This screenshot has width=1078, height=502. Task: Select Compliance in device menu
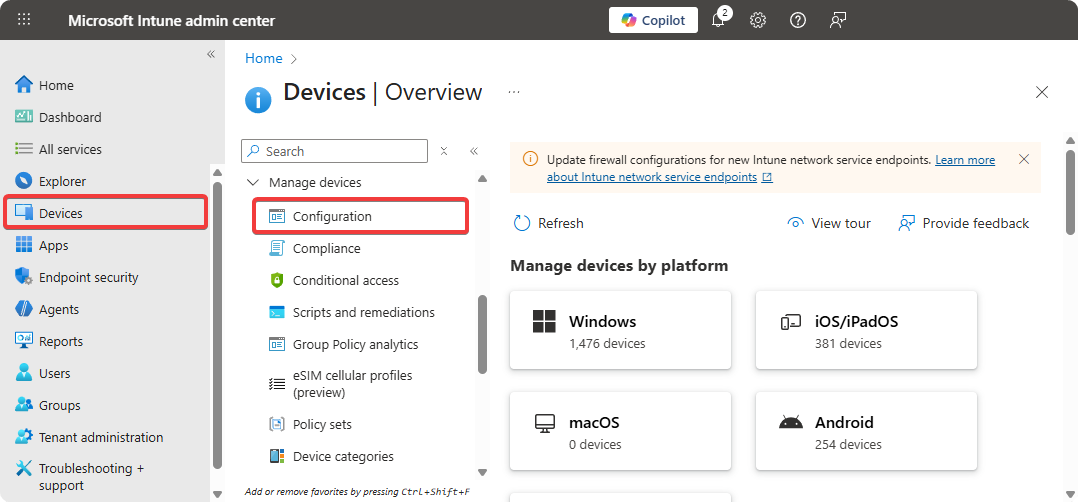326,248
